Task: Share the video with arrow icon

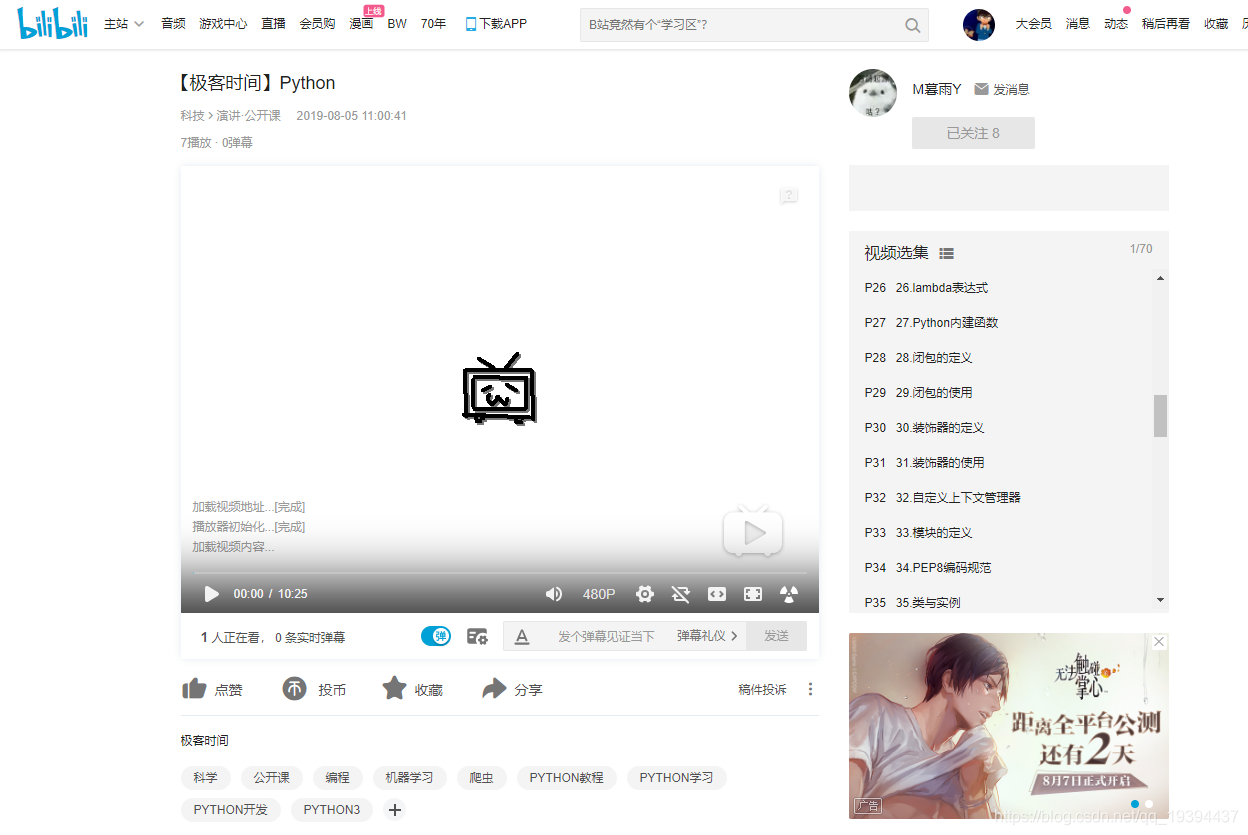Action: point(494,689)
